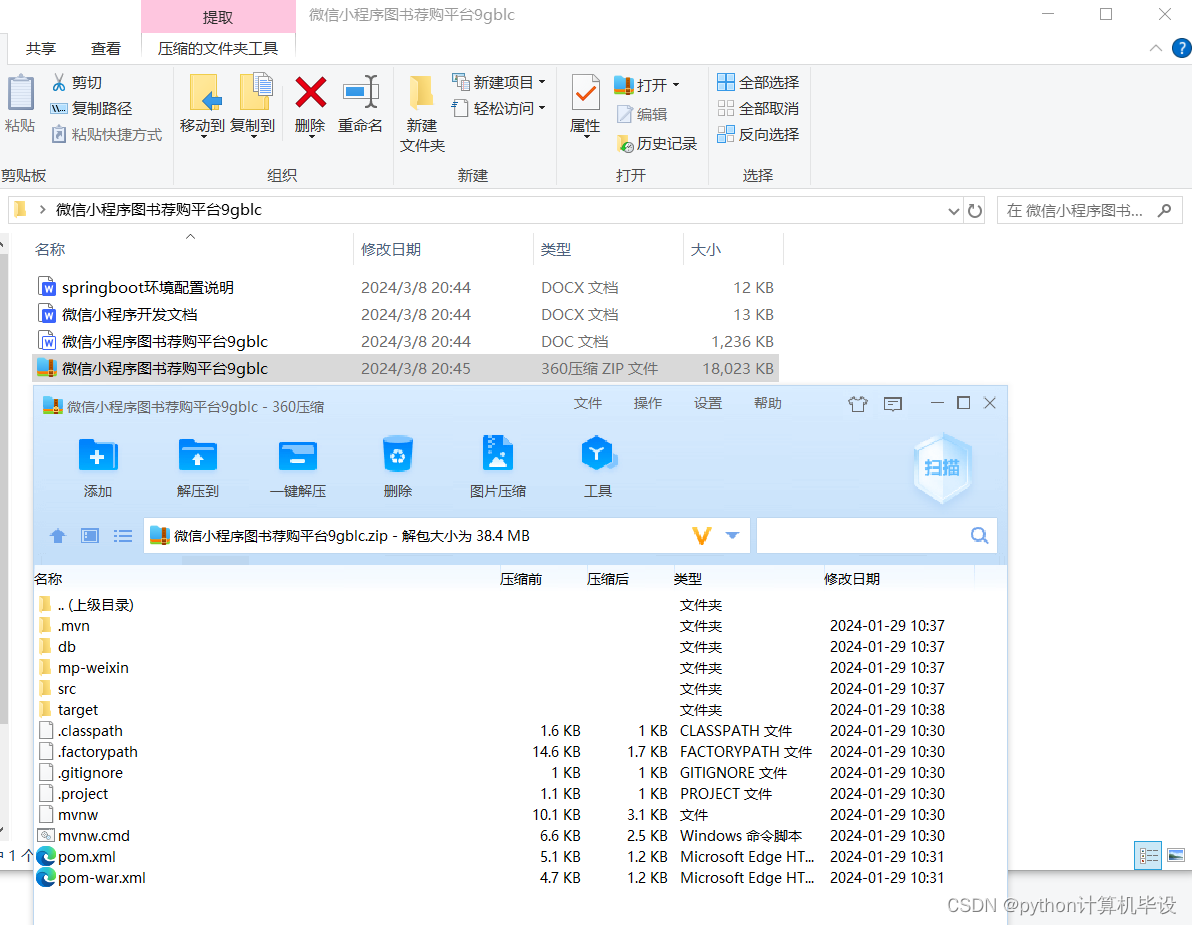Click 复制路径 in the ribbon
This screenshot has height=925, width=1192.
click(x=91, y=109)
